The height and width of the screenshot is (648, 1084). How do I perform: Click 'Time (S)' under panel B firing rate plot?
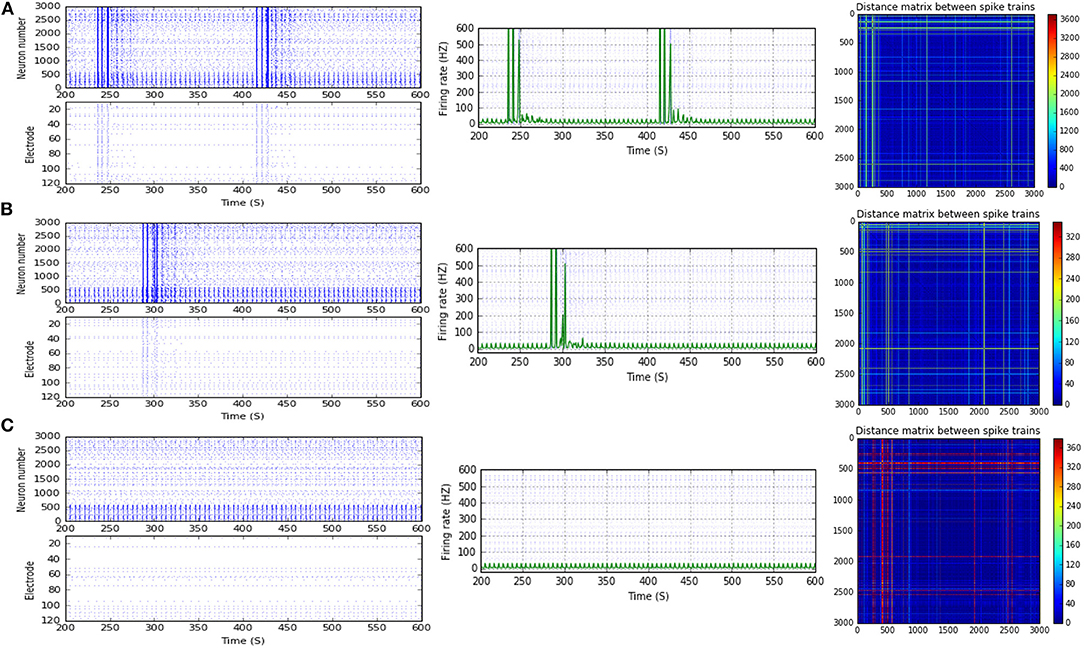coord(647,377)
